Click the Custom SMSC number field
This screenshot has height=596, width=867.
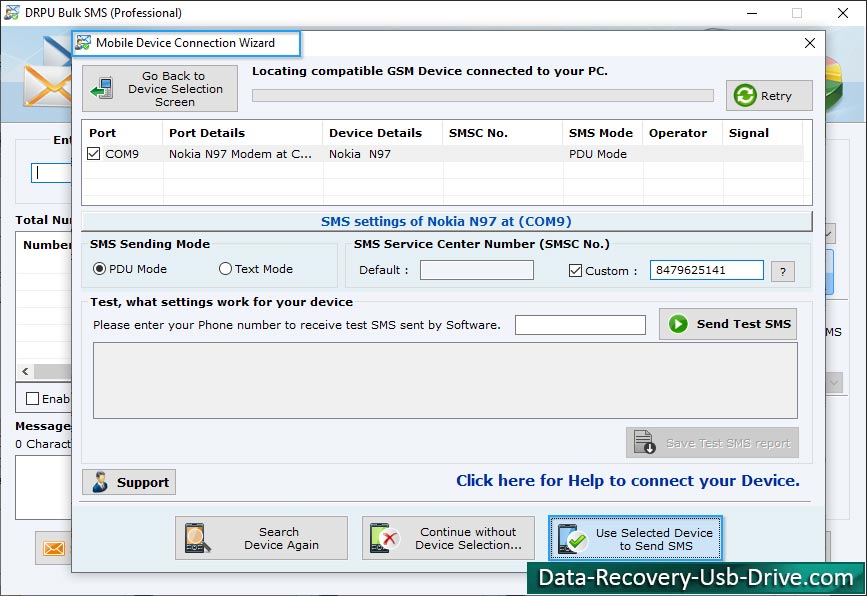point(707,270)
